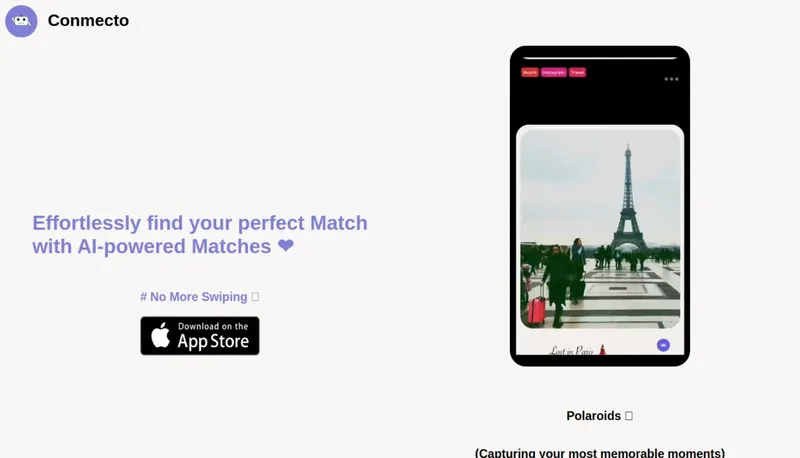
Task: Open the three-dot menu in phone mockup
Action: (671, 79)
